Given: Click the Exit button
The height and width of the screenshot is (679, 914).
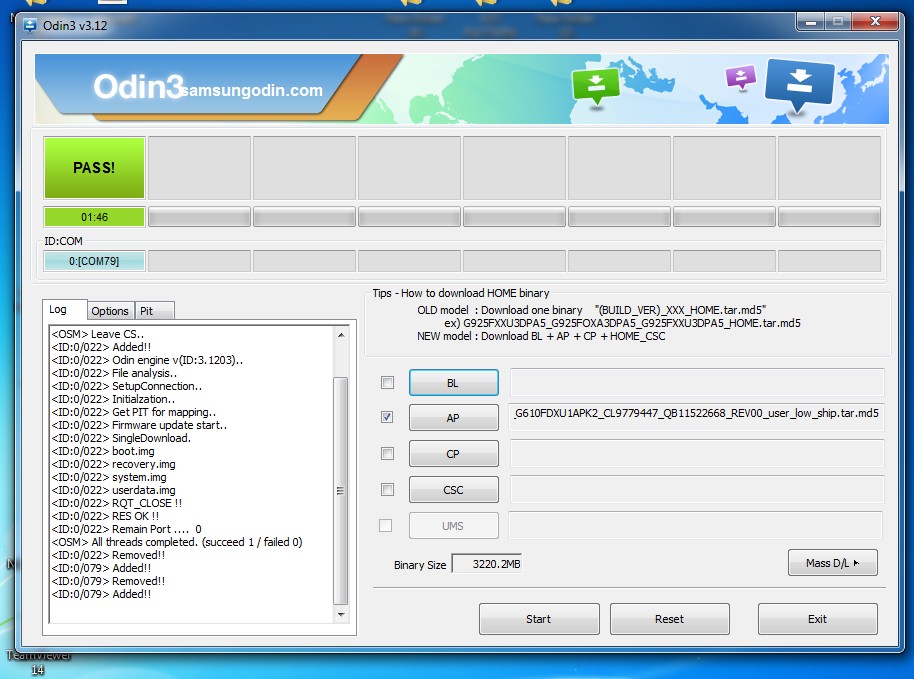Looking at the screenshot, I should 817,619.
